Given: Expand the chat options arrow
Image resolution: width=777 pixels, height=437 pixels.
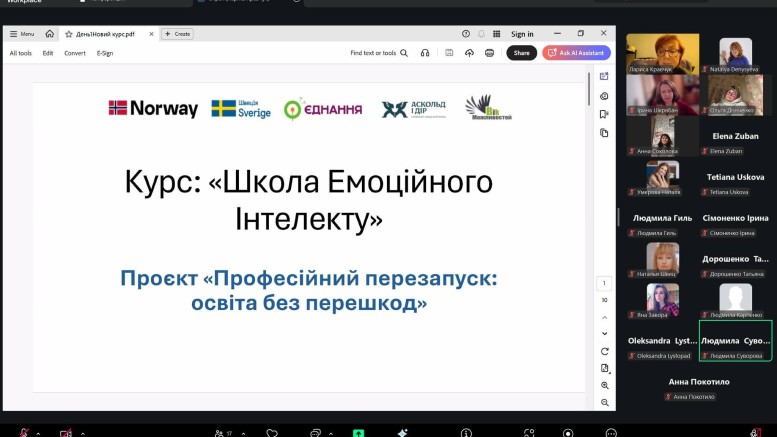Looking at the screenshot, I should (x=331, y=434).
